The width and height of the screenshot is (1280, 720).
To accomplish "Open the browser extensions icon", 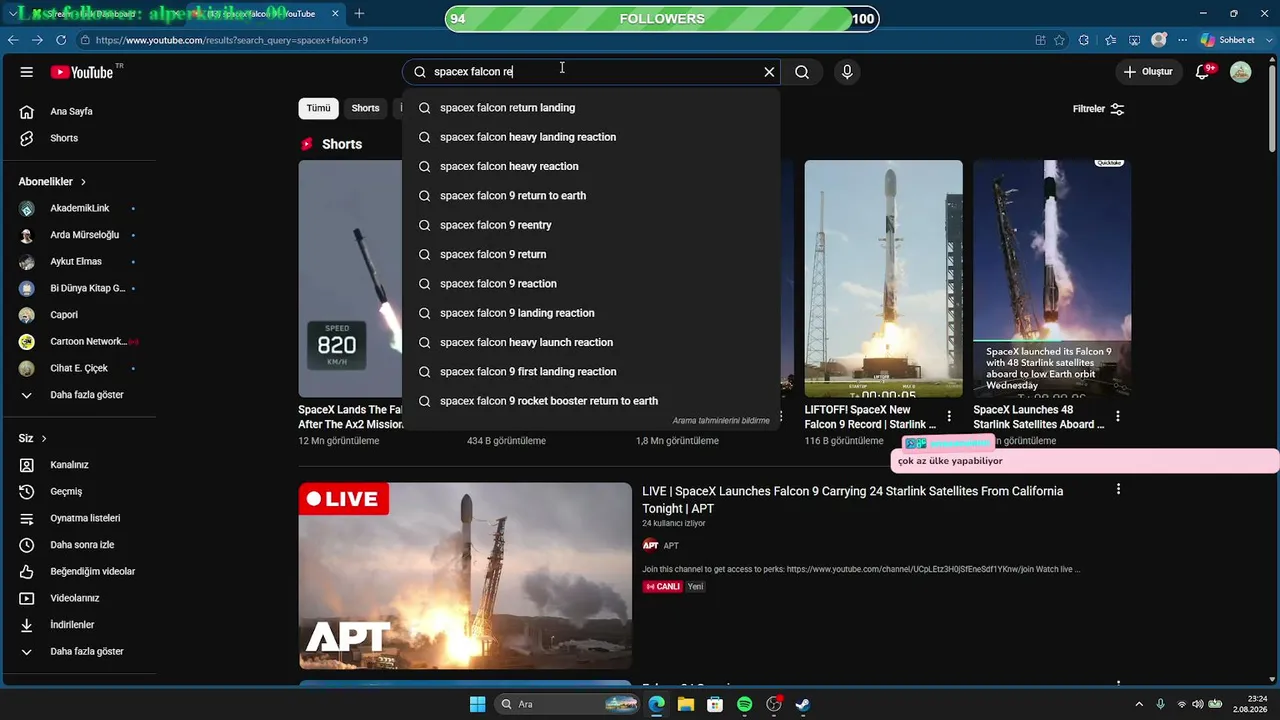I will (1084, 40).
